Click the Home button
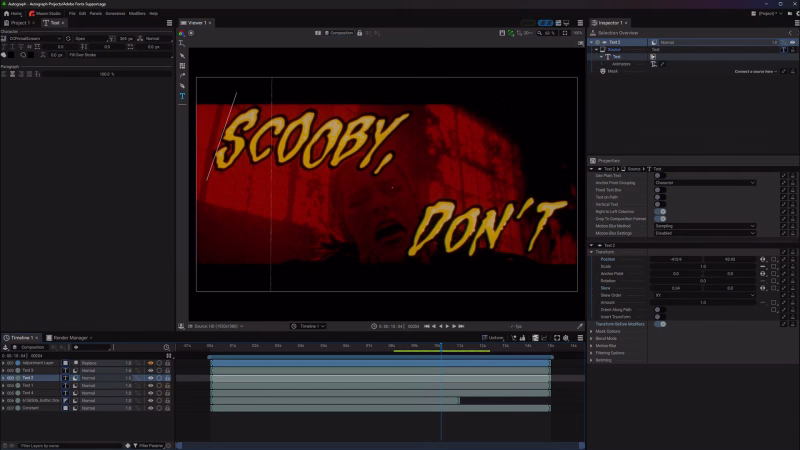The width and height of the screenshot is (800, 450). click(13, 14)
